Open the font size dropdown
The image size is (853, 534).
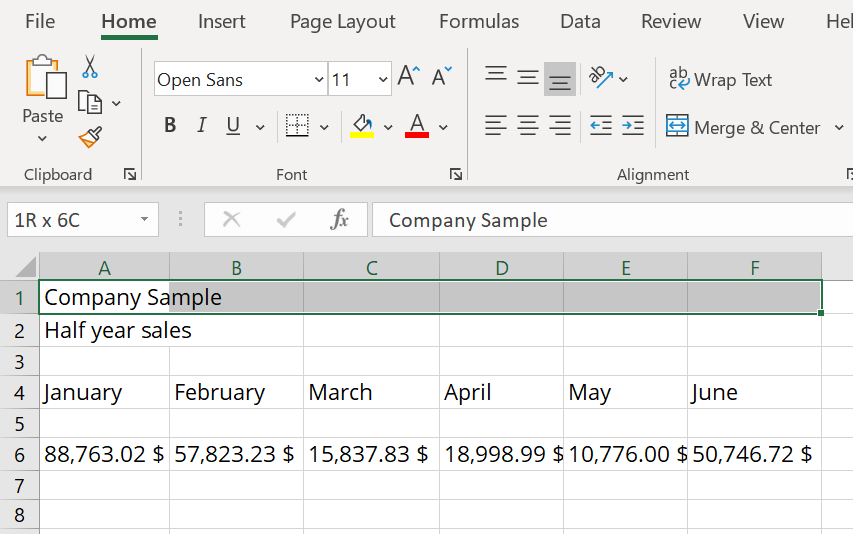pos(383,80)
